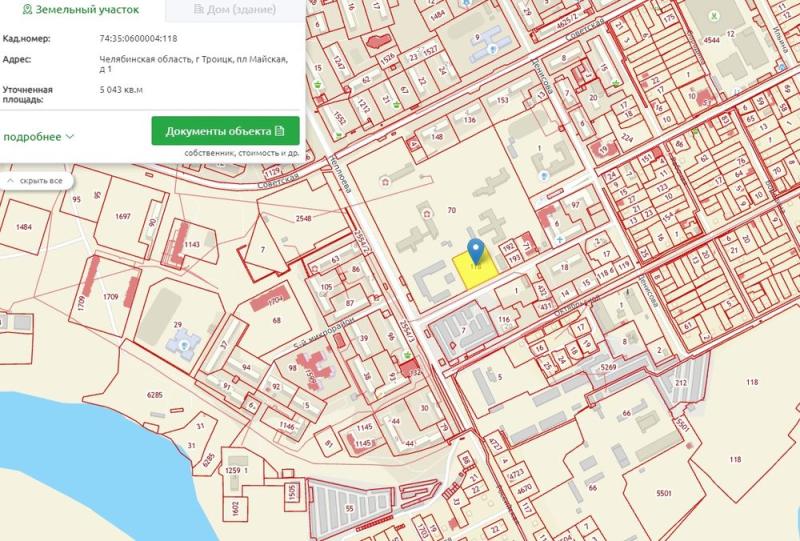
Task: Click green shop basket icon beside parcel 15 left
Action: tap(319, 84)
